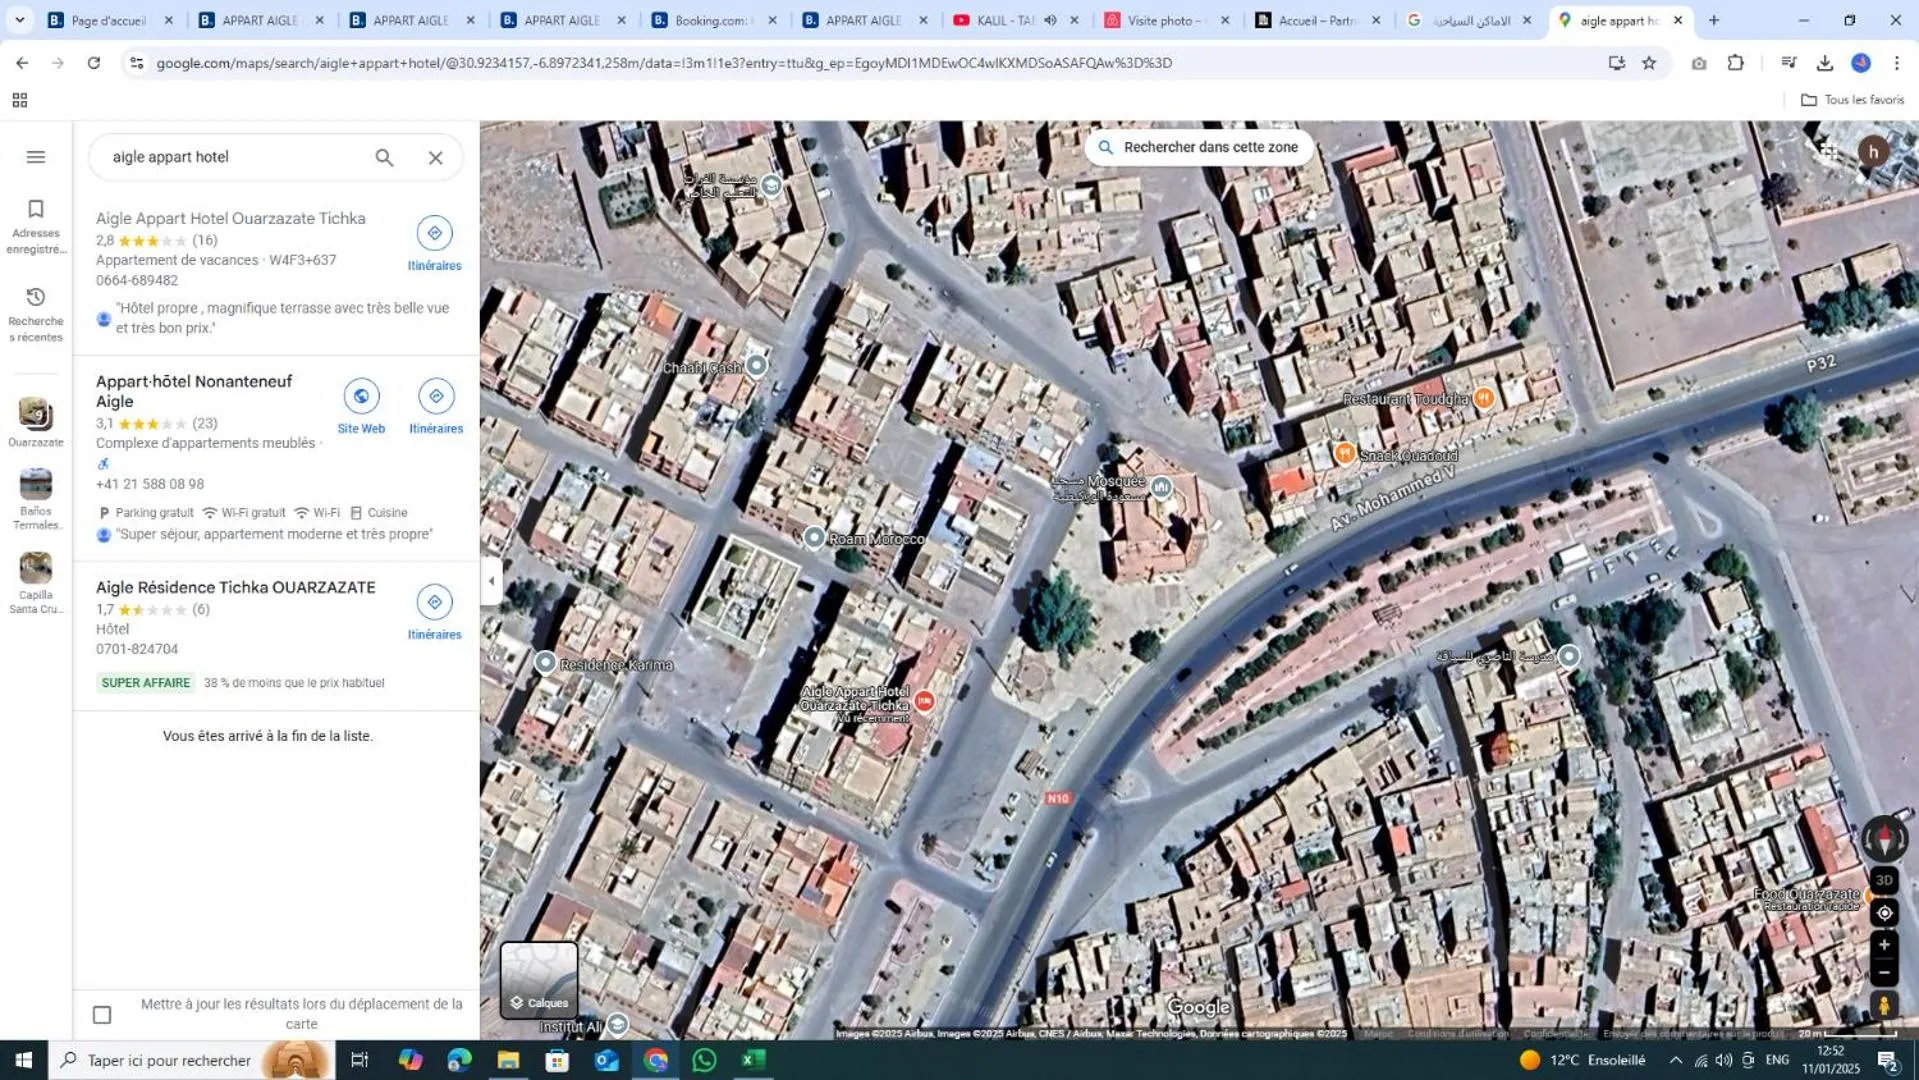Show your location on the map
The width and height of the screenshot is (1919, 1080).
(x=1884, y=913)
